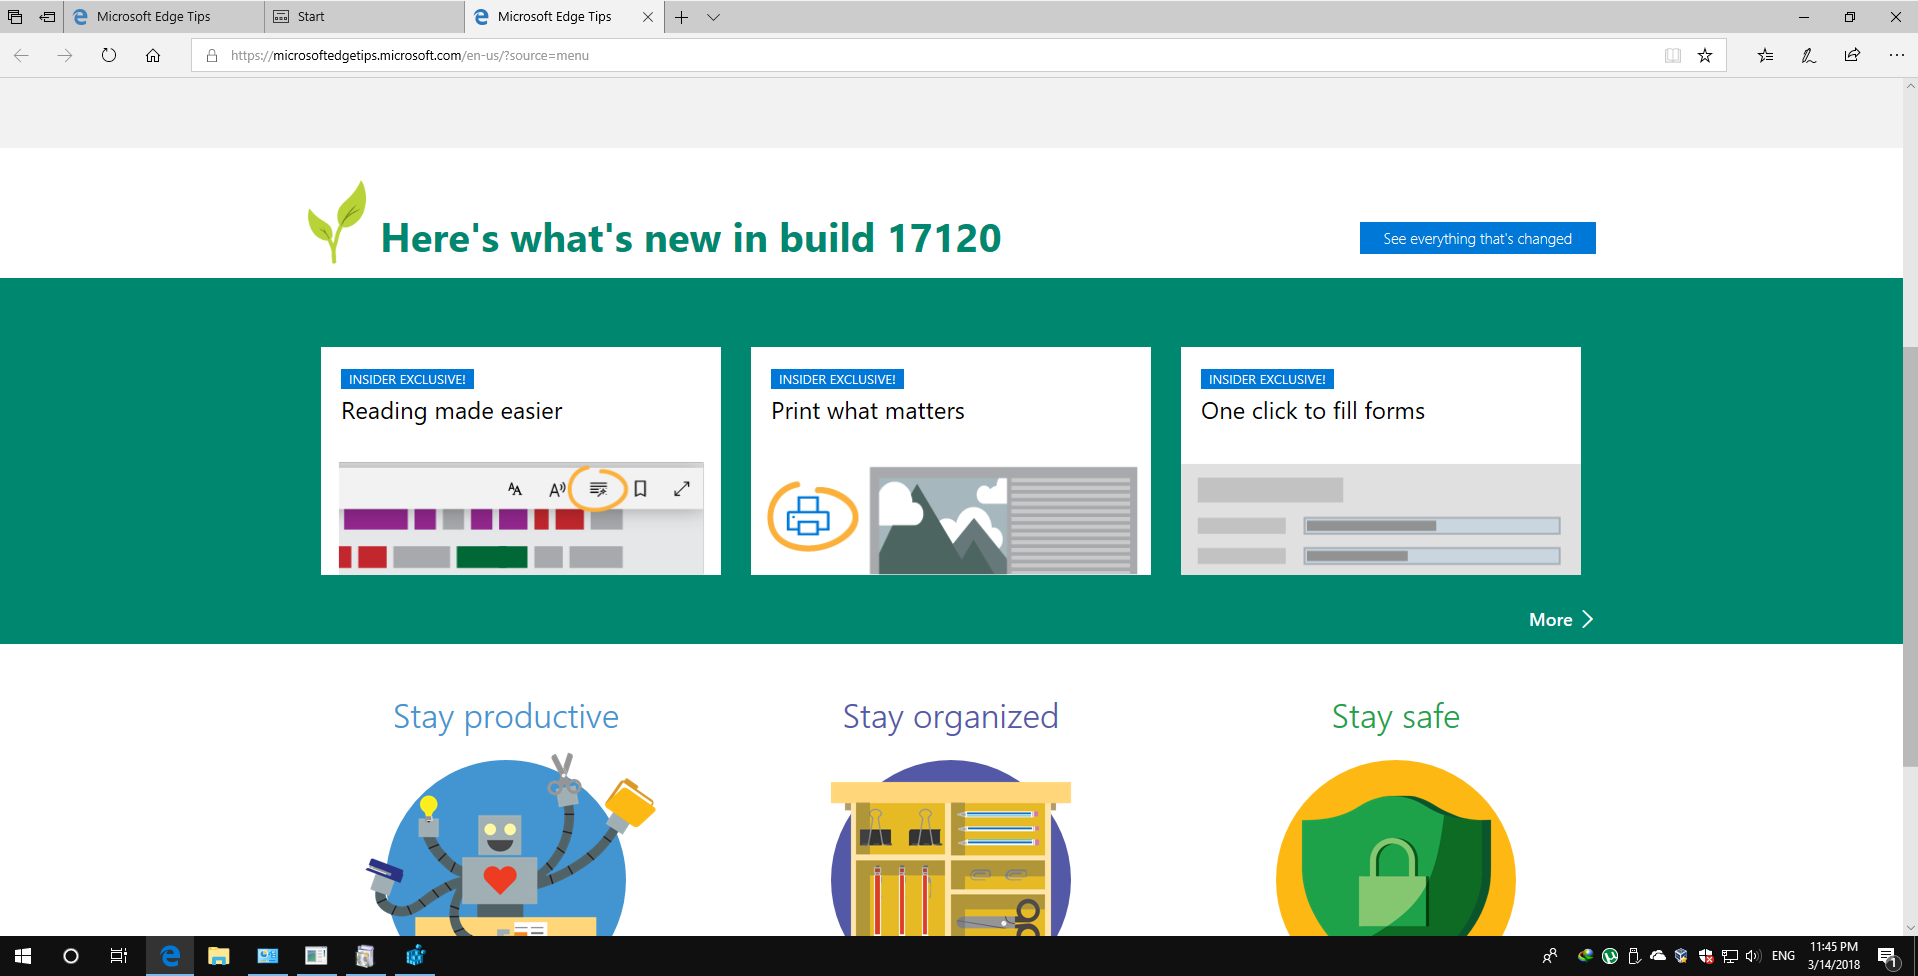Close the active Microsoft Edge Tips tab
Screen dimensions: 1918x976
(648, 17)
